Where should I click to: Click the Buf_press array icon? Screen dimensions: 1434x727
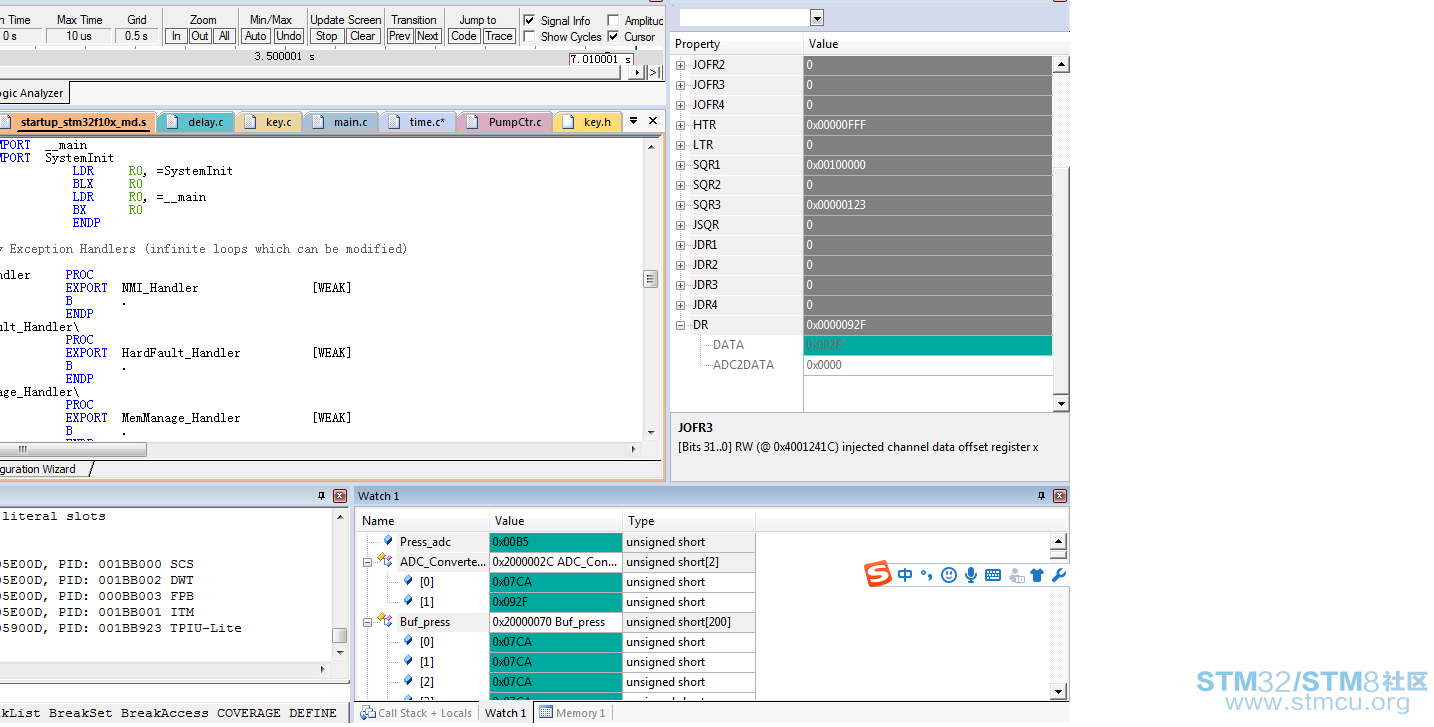click(x=385, y=621)
